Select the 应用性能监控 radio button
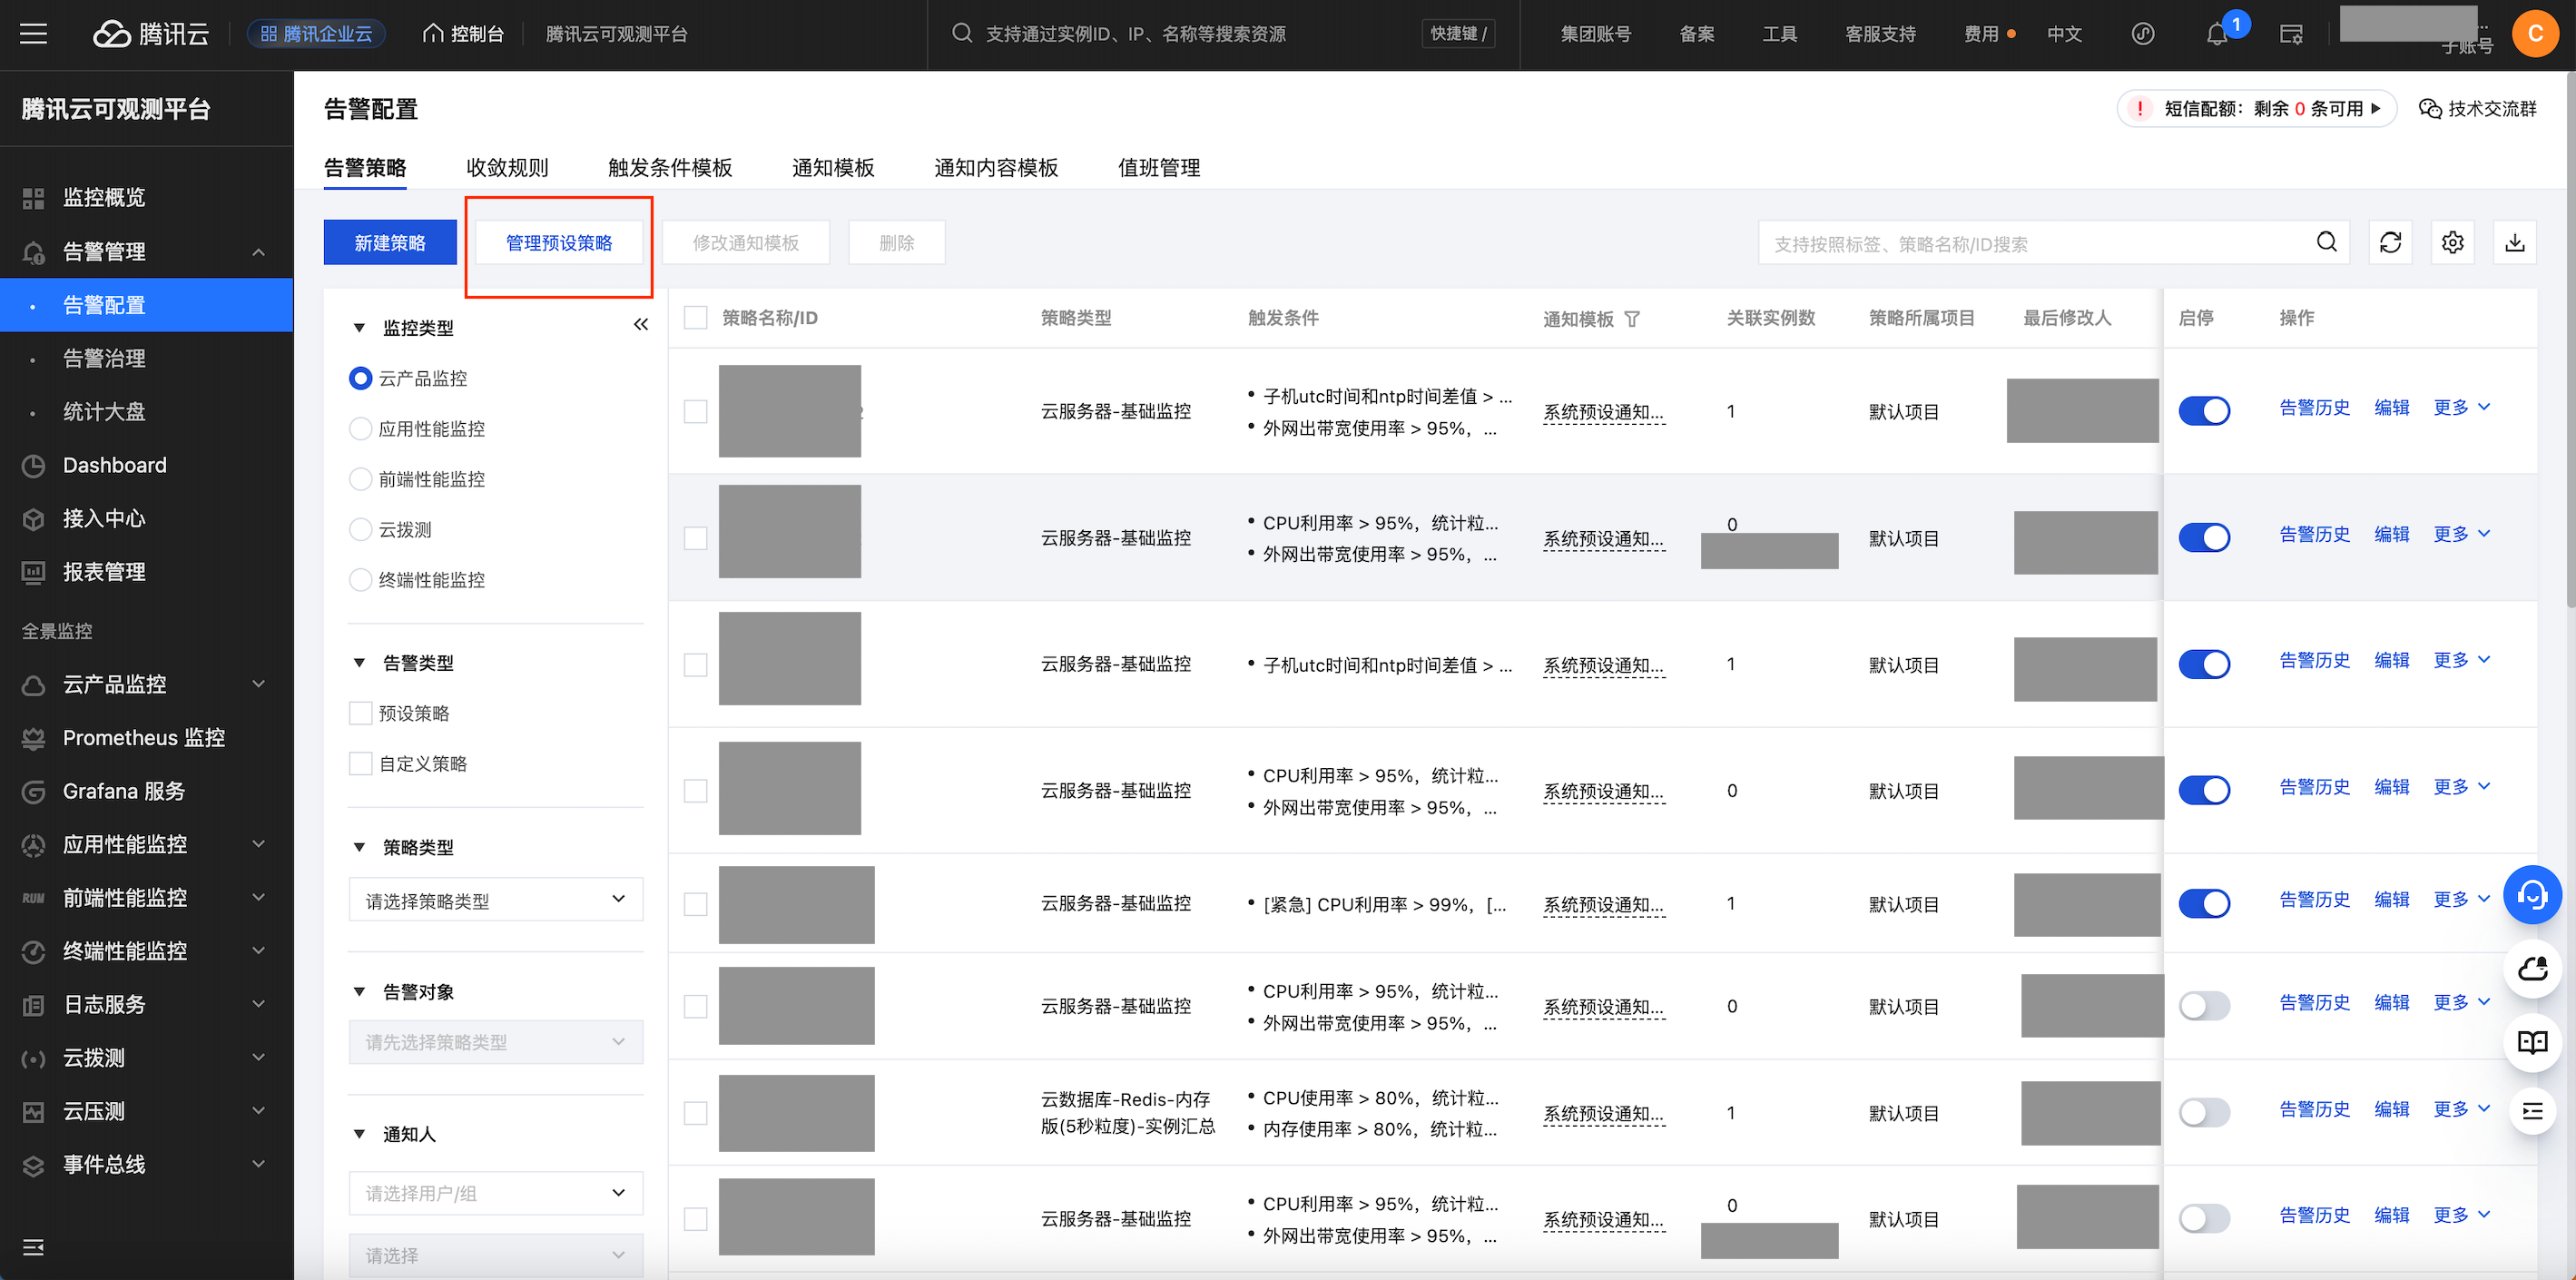Image resolution: width=2576 pixels, height=1280 pixels. tap(360, 429)
